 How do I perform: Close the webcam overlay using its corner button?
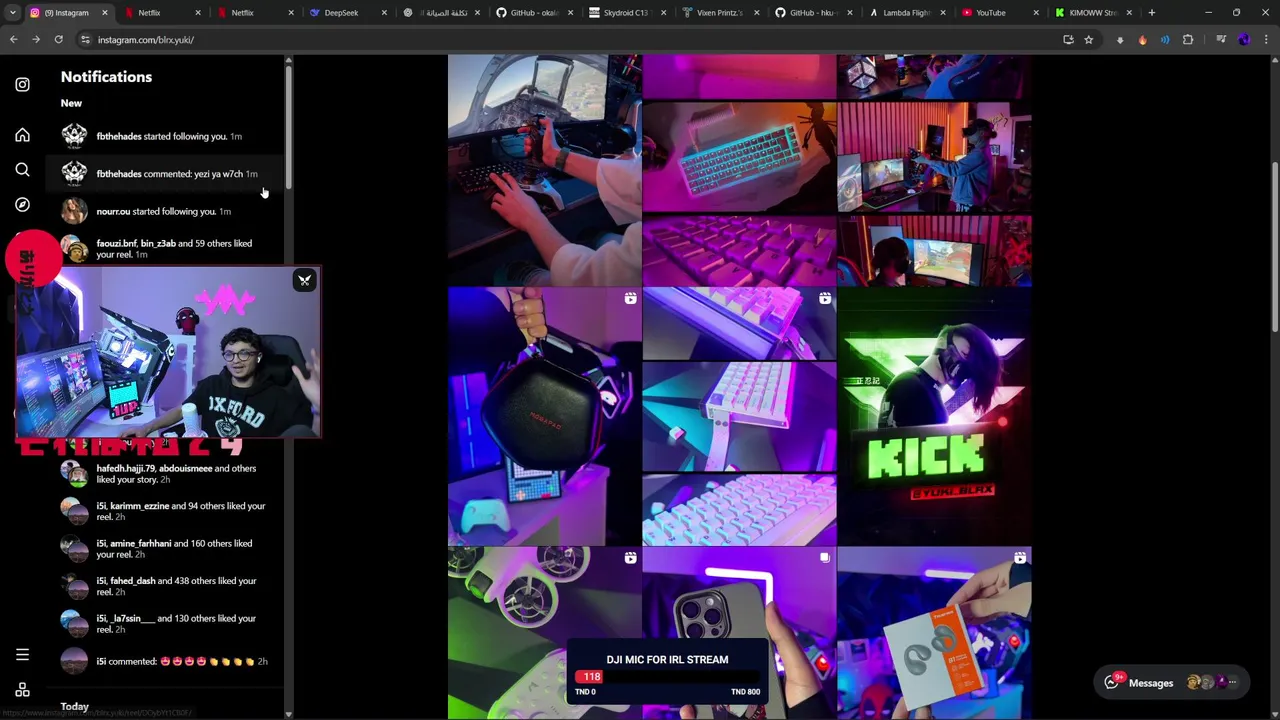pos(305,280)
